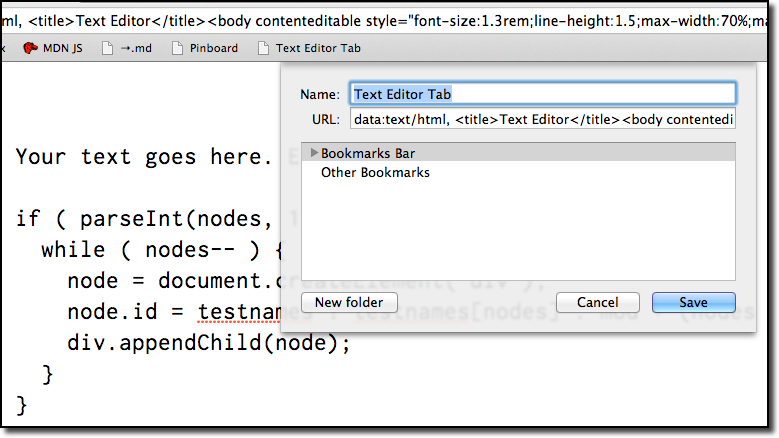Open the MDN JS bookmark

click(53, 48)
